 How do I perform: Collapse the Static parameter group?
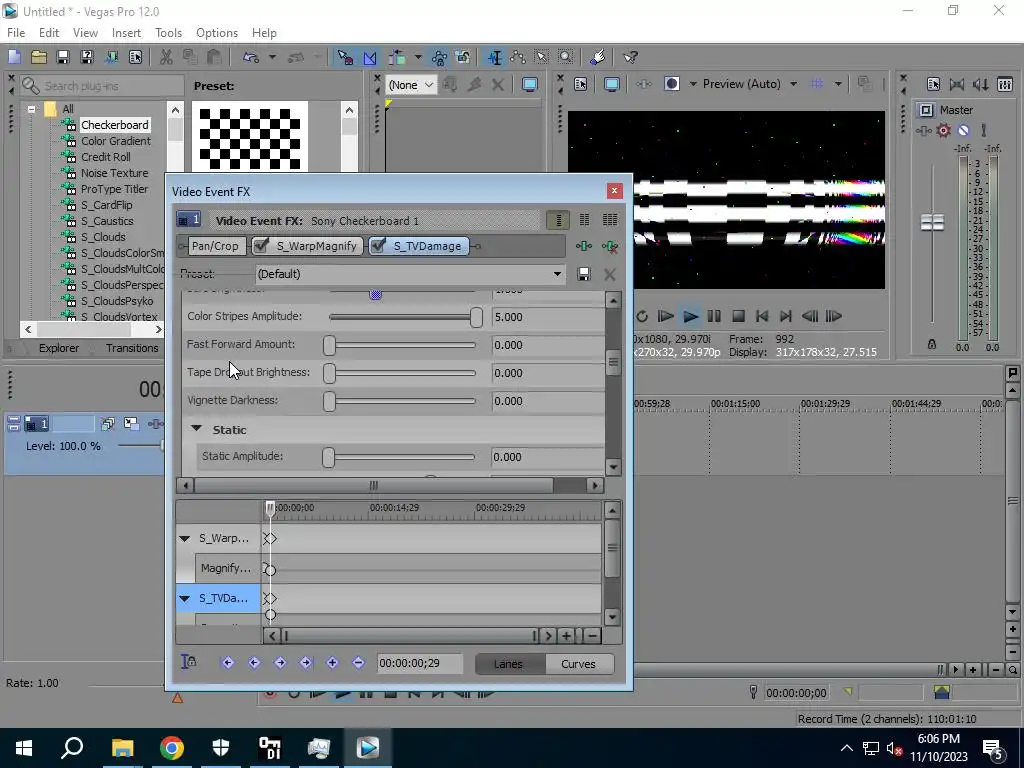coord(196,428)
